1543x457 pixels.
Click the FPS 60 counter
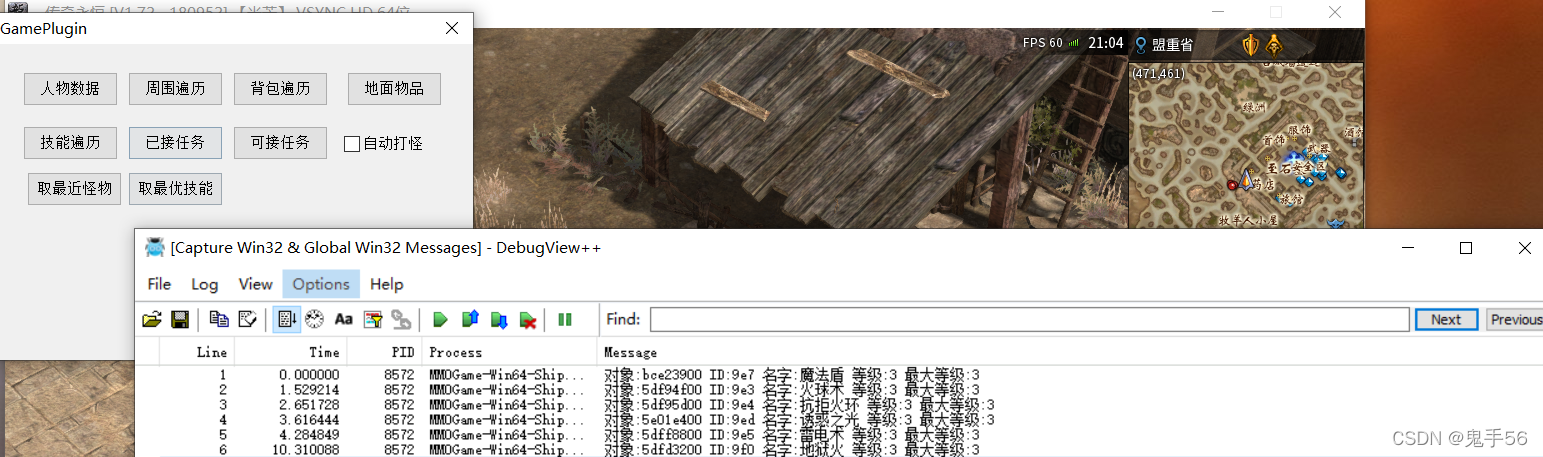1043,43
